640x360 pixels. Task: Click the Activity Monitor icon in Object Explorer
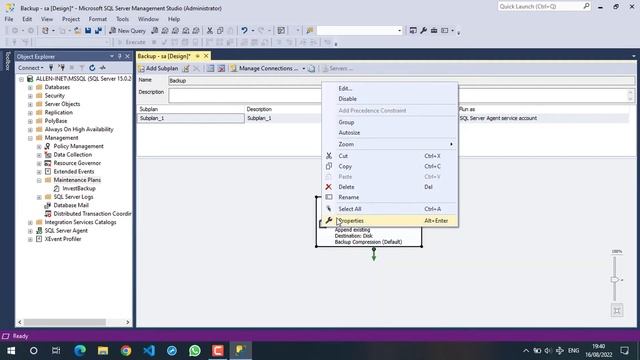point(103,68)
